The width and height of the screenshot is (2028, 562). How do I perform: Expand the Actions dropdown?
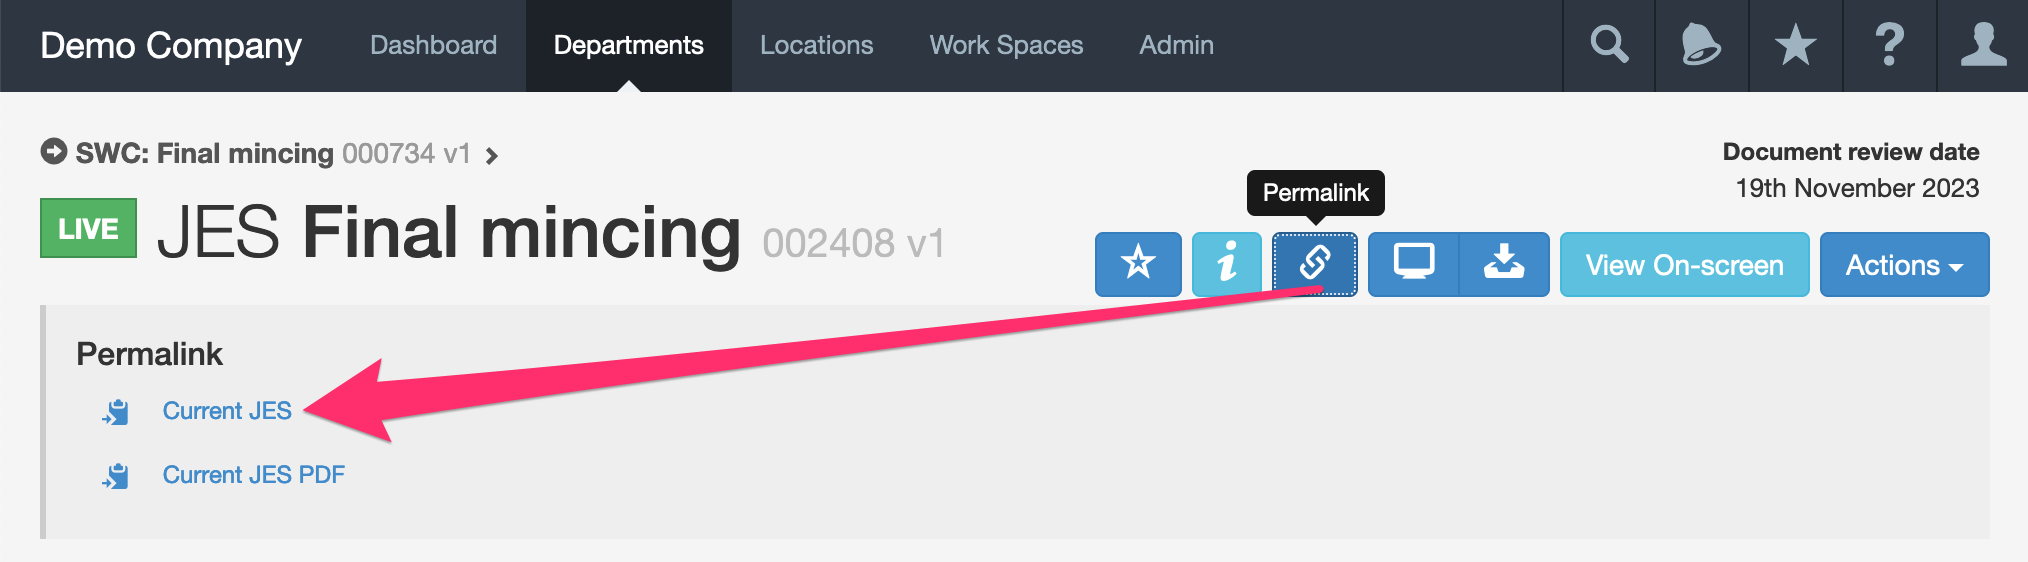coord(1905,264)
